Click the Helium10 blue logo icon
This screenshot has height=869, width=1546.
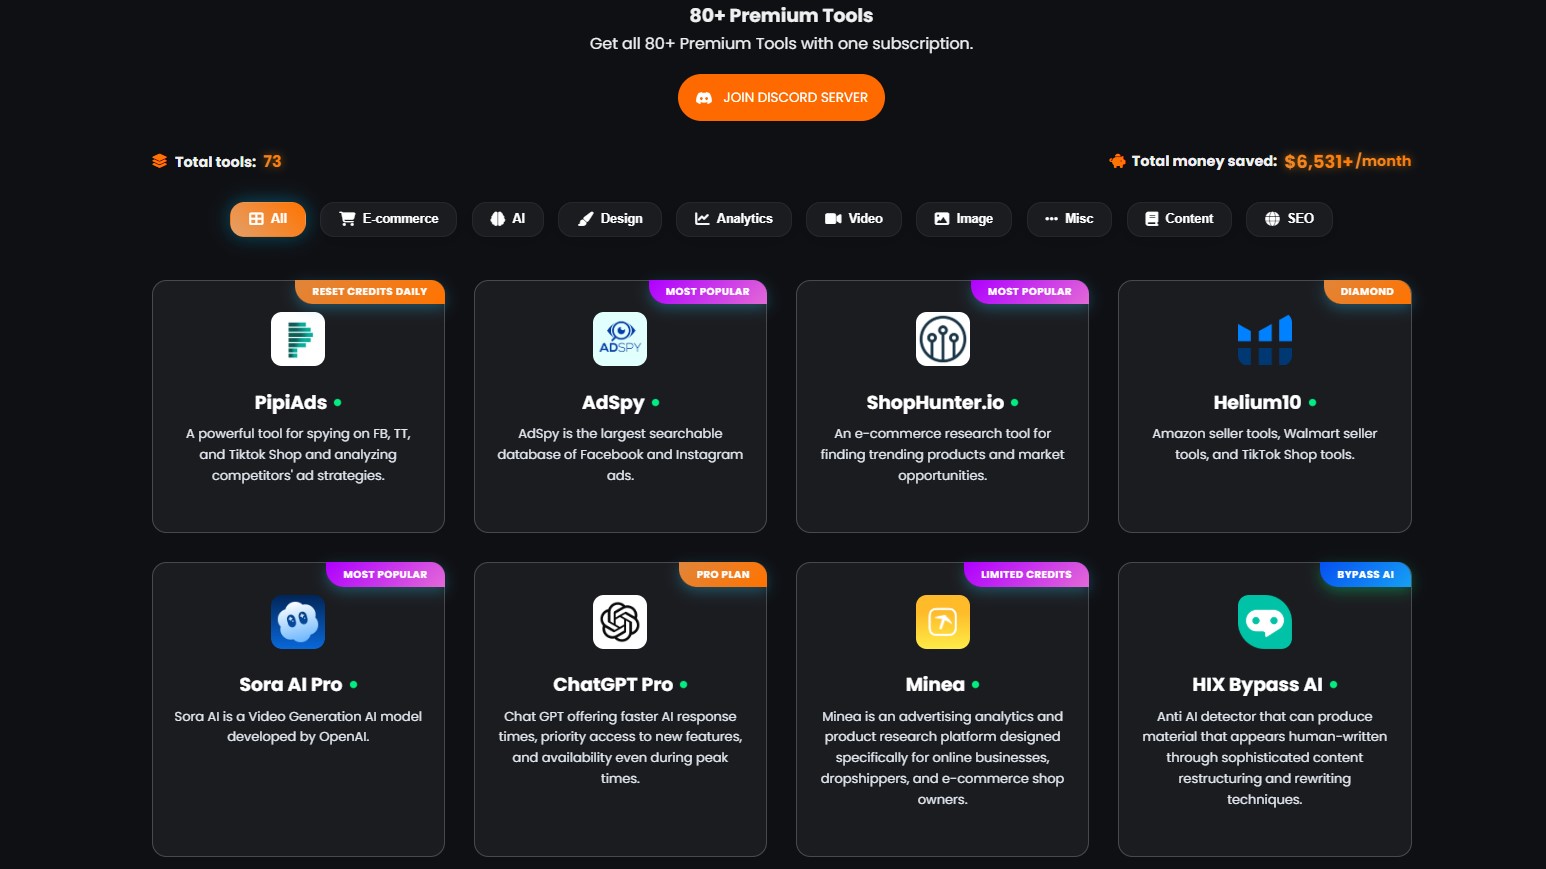tap(1264, 340)
